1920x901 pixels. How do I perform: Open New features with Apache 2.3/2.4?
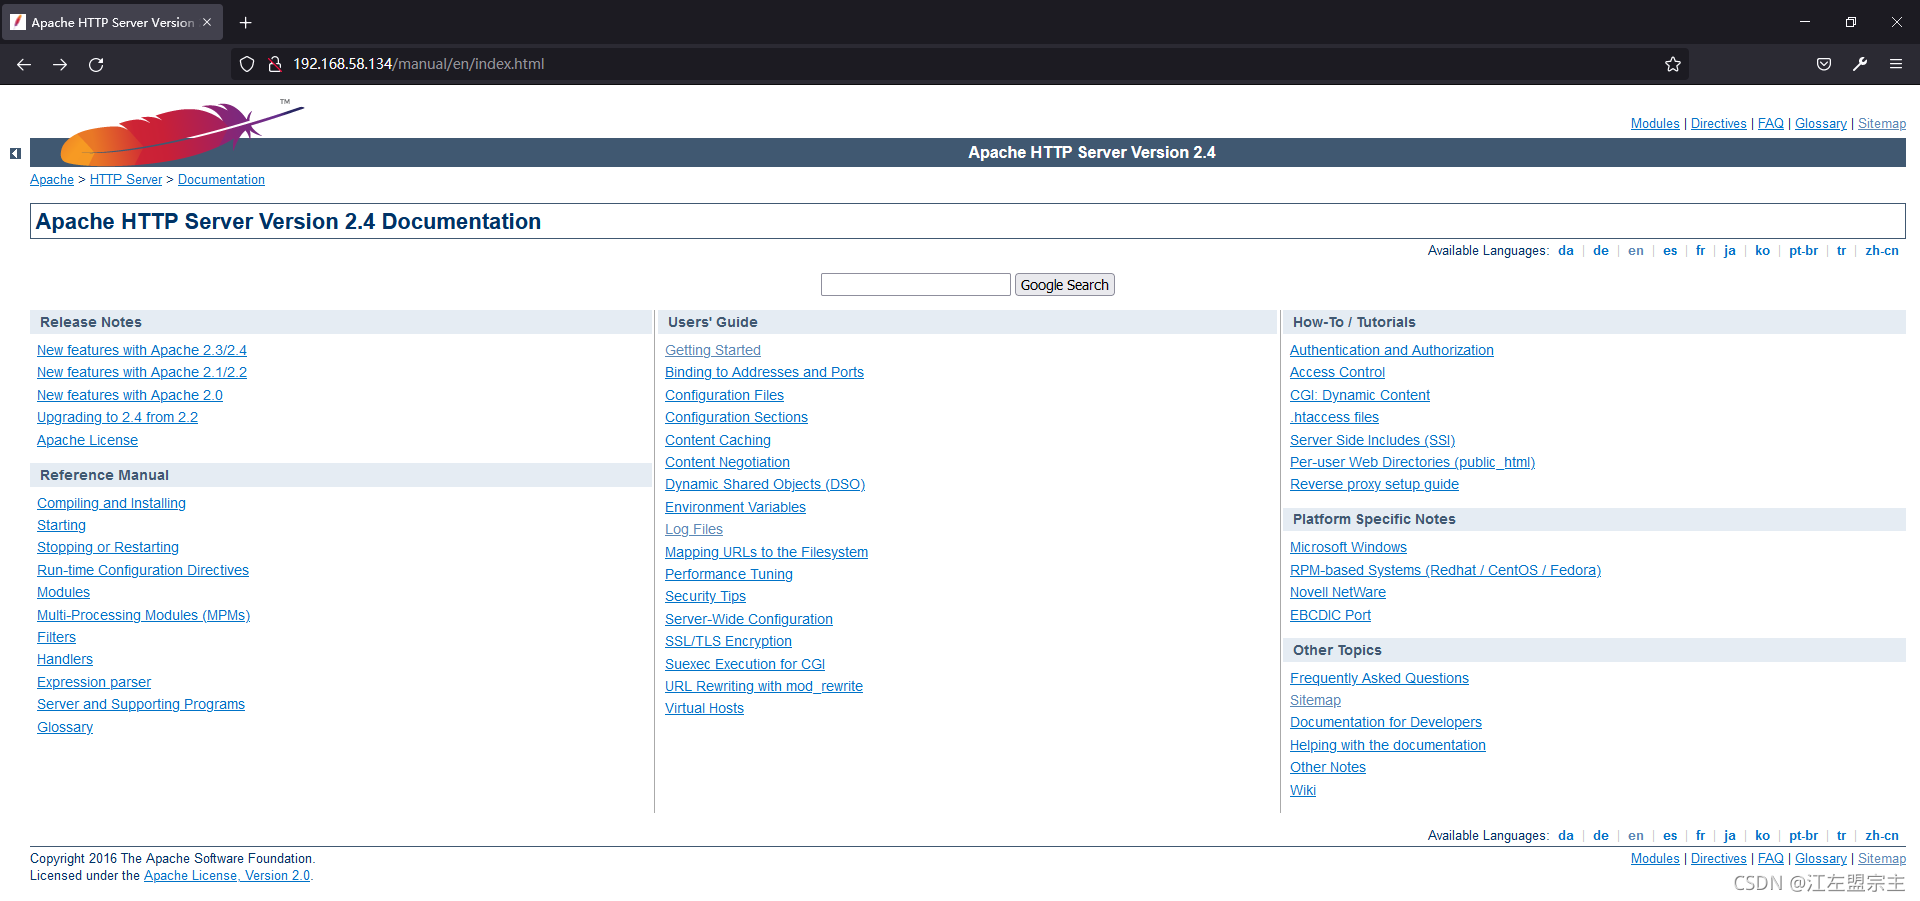142,350
